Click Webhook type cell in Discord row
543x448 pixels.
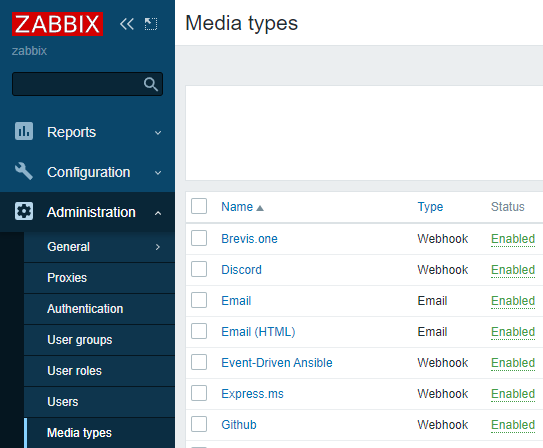coord(443,270)
